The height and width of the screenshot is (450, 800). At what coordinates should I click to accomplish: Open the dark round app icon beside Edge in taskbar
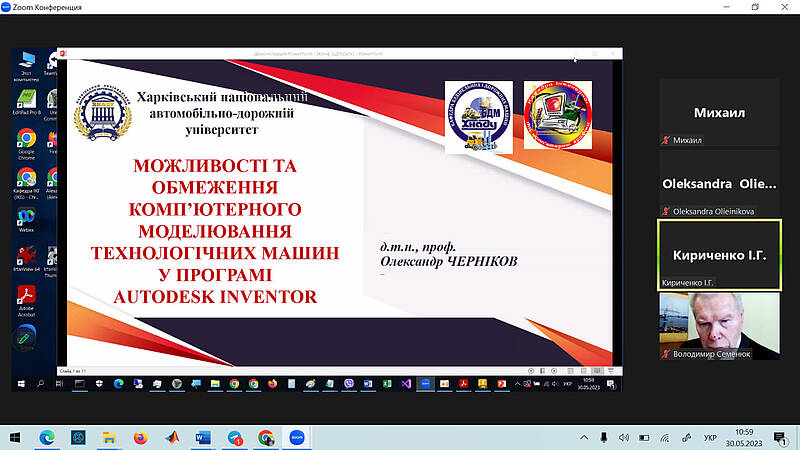tap(78, 437)
